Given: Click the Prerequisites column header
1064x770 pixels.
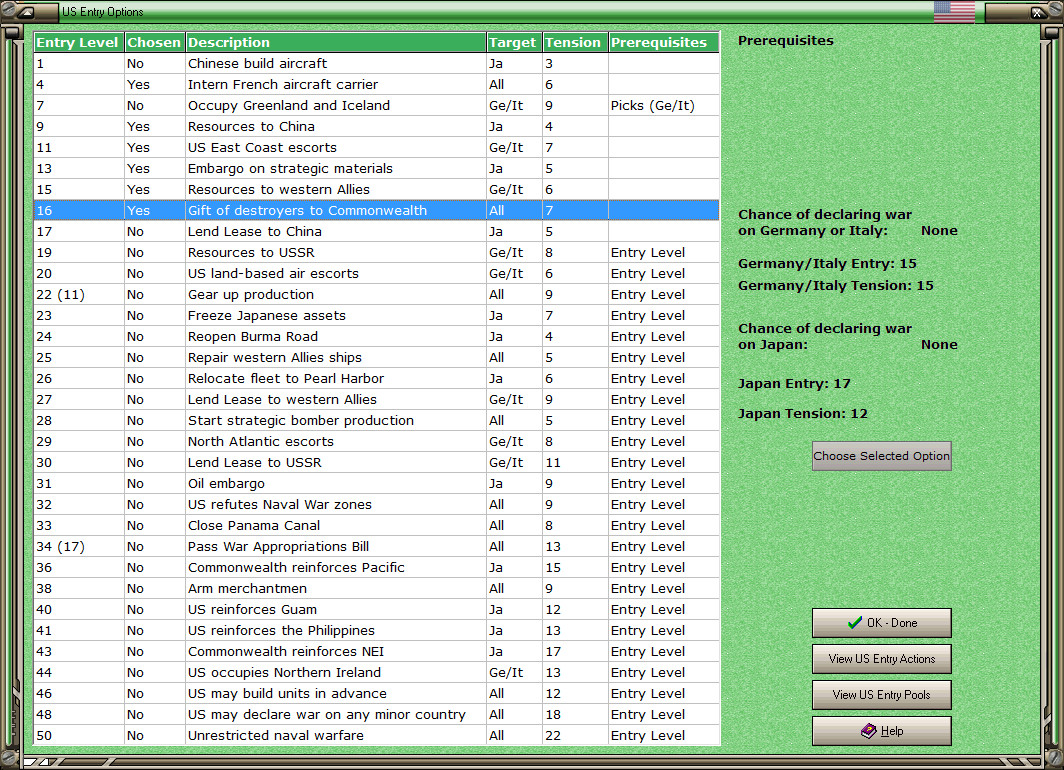Looking at the screenshot, I should tap(664, 42).
